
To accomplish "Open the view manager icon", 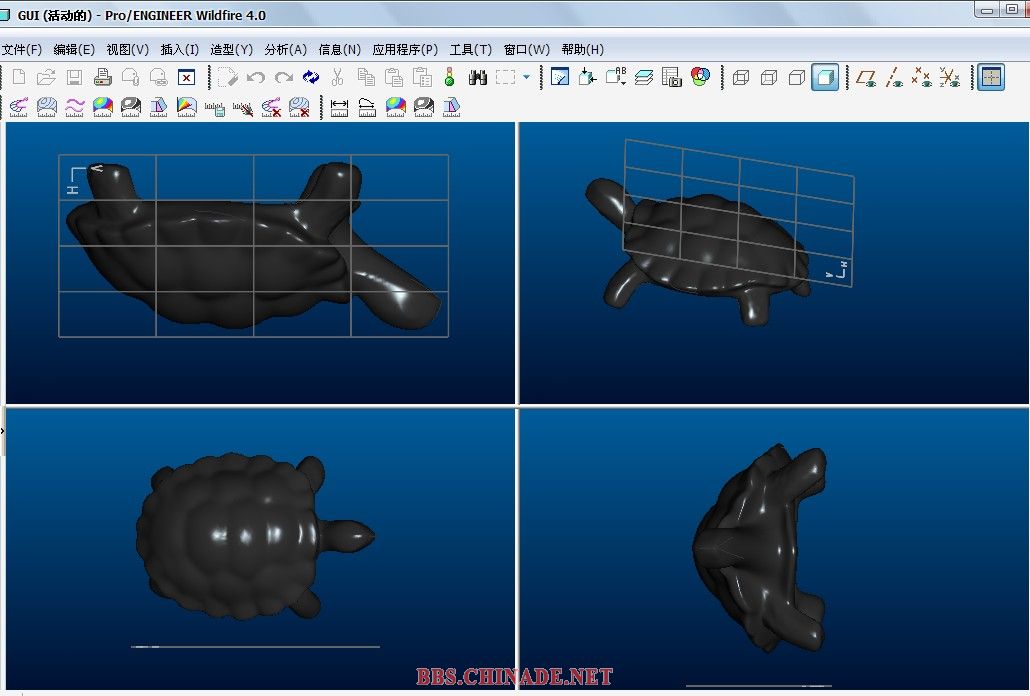I will pos(671,77).
